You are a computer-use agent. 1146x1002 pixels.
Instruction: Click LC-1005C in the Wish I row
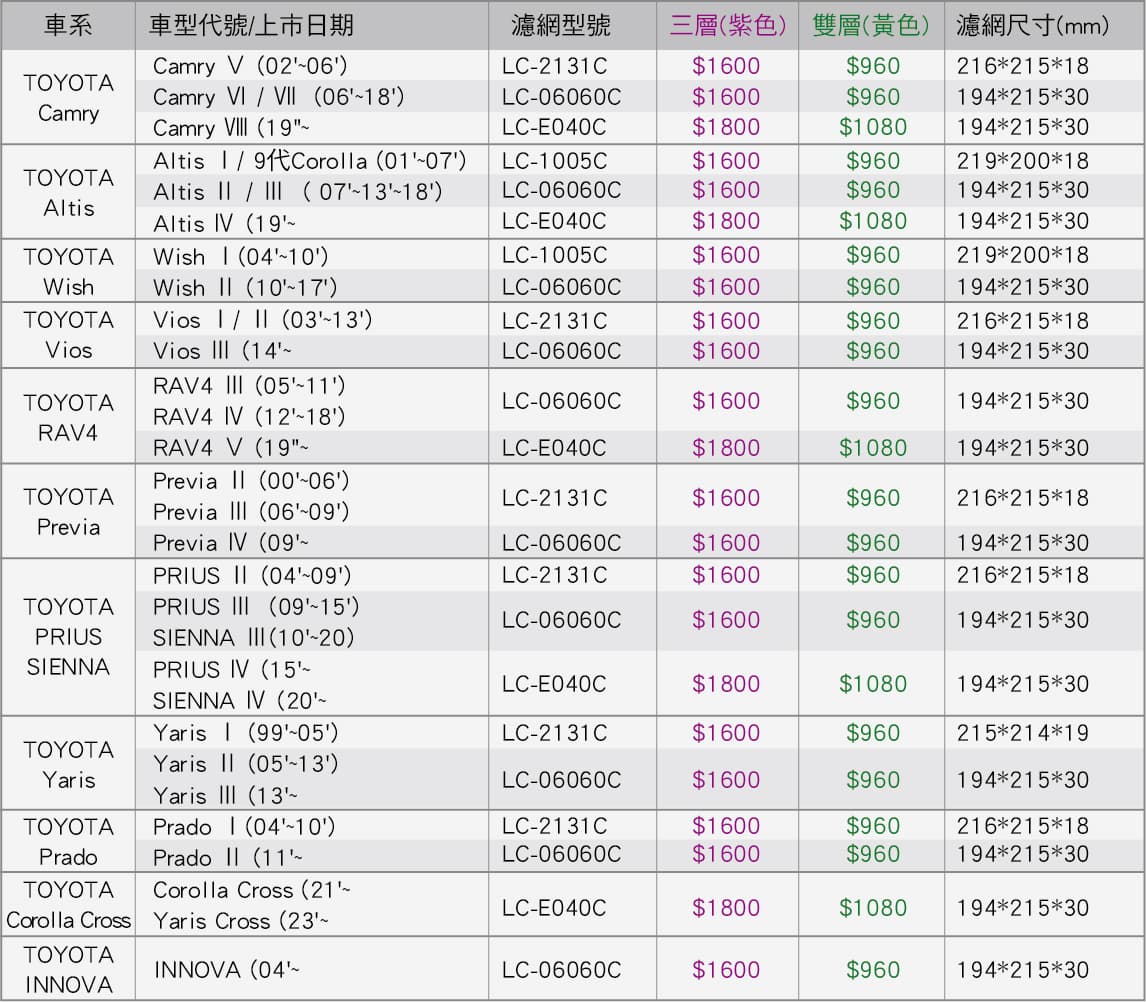(x=555, y=255)
